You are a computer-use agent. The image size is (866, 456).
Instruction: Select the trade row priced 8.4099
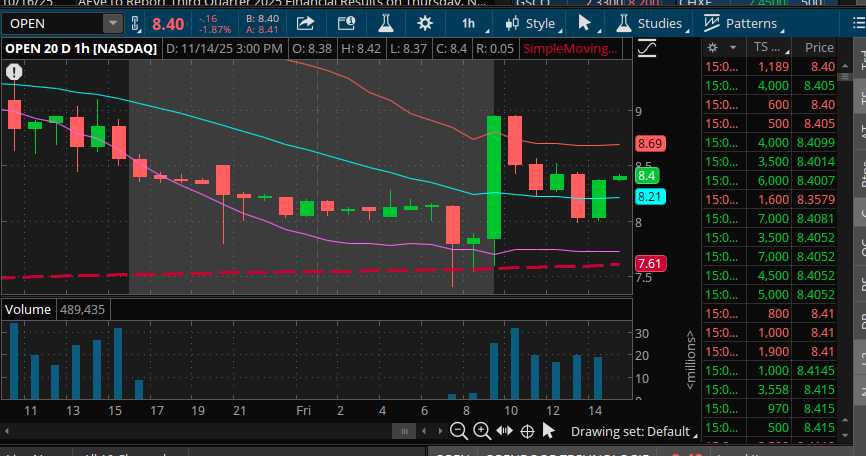770,142
